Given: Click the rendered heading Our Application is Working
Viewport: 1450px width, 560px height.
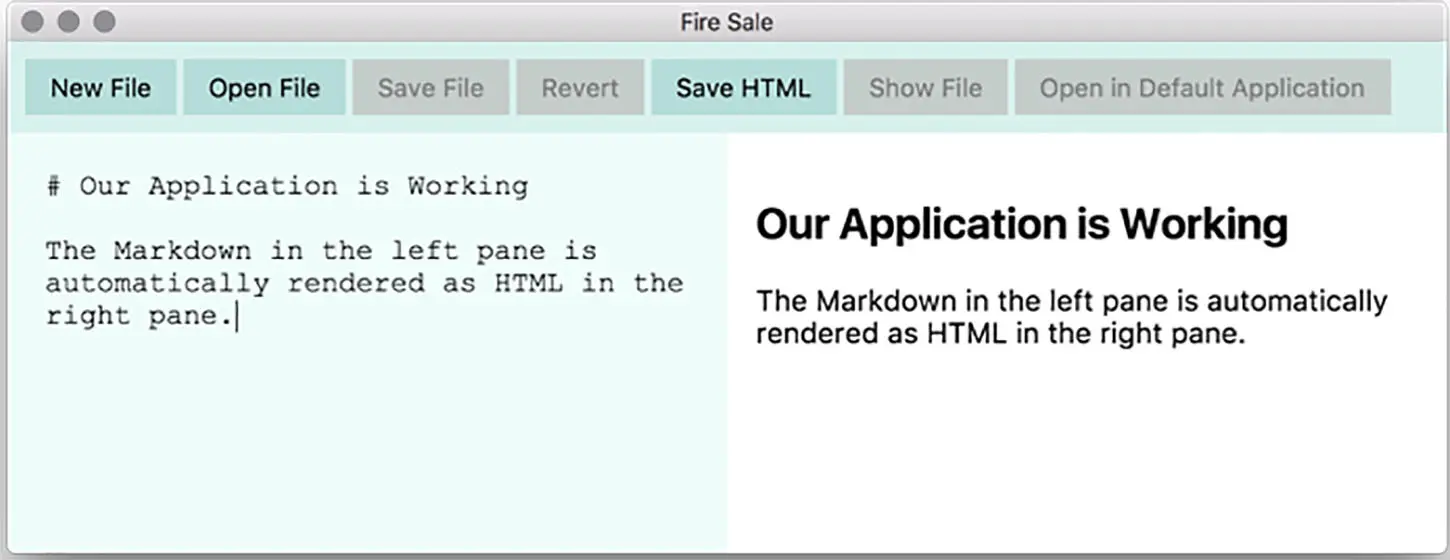Looking at the screenshot, I should [x=1021, y=224].
